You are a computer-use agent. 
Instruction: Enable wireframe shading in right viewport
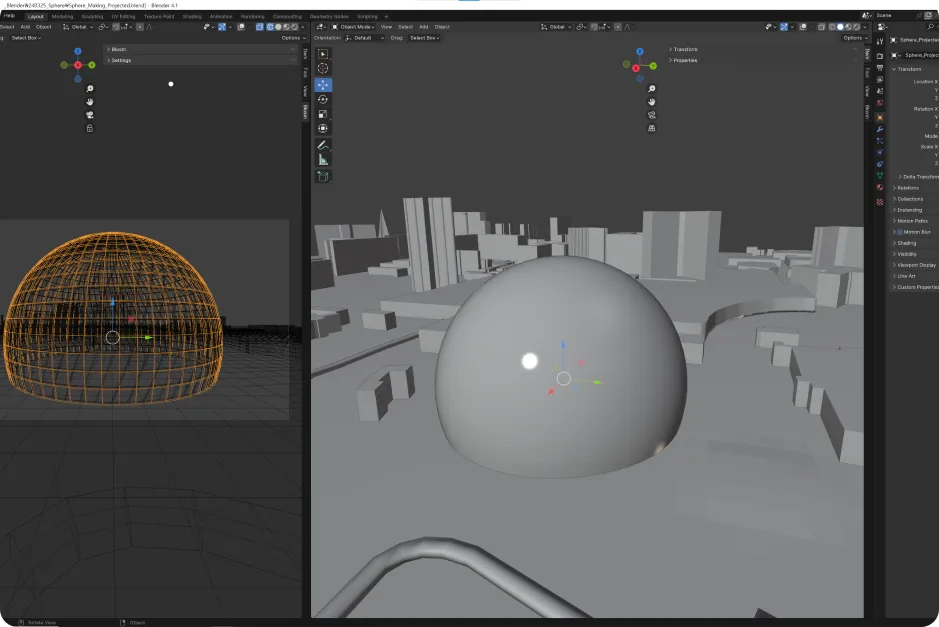832,27
